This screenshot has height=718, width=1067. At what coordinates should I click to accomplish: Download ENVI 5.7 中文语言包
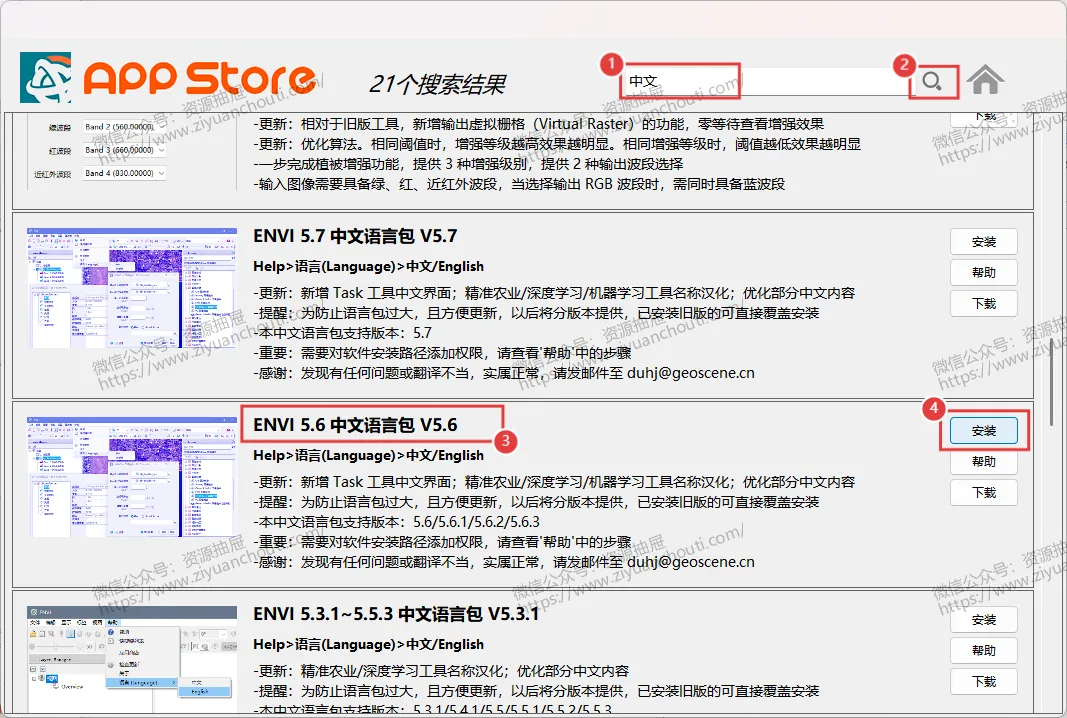[x=984, y=304]
